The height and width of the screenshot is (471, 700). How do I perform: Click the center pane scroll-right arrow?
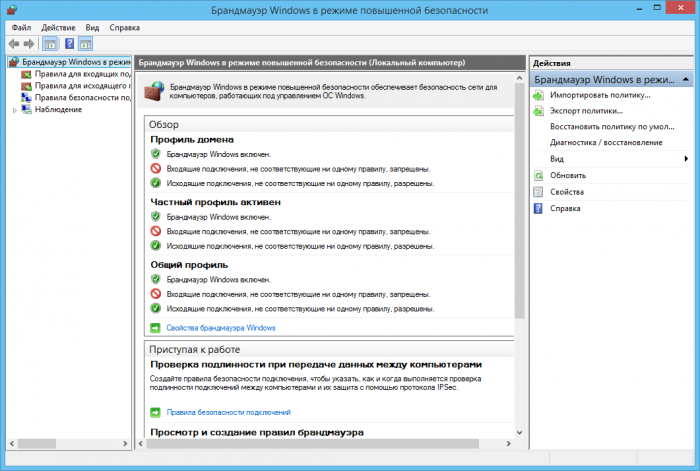(508, 444)
